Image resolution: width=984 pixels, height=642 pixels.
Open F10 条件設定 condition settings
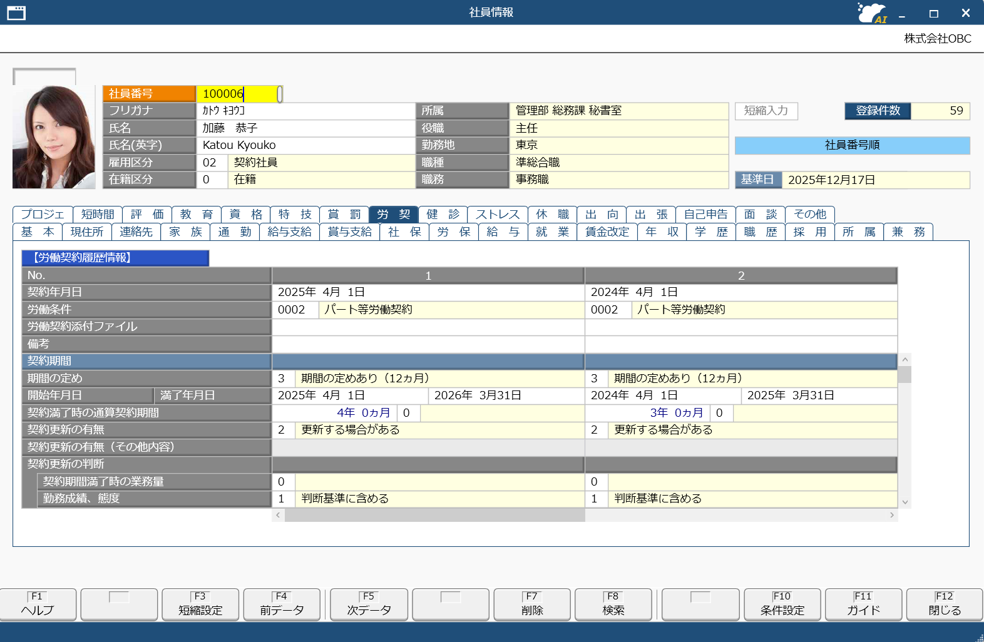(782, 604)
